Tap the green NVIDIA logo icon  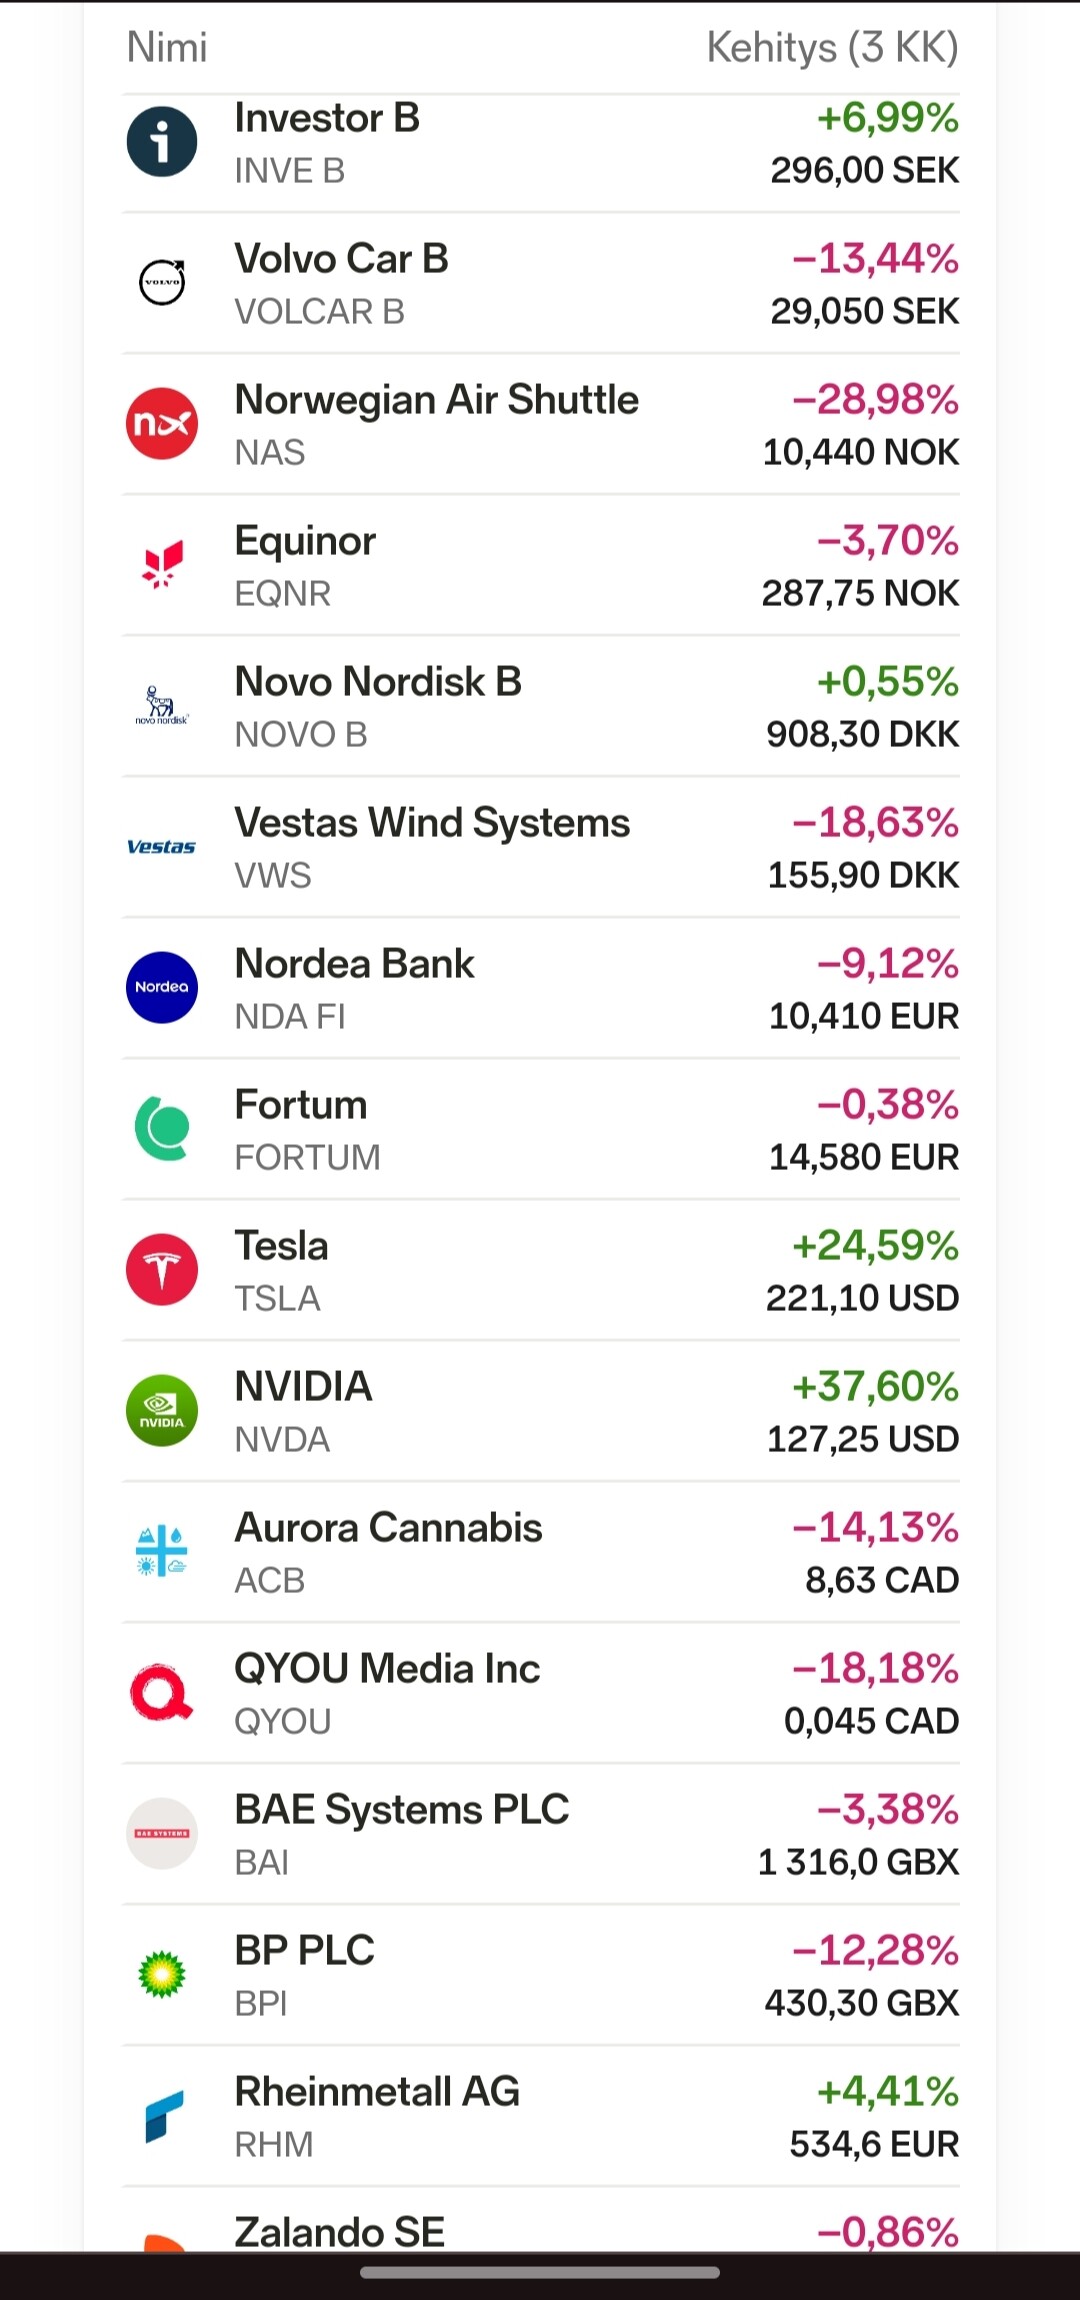162,1411
